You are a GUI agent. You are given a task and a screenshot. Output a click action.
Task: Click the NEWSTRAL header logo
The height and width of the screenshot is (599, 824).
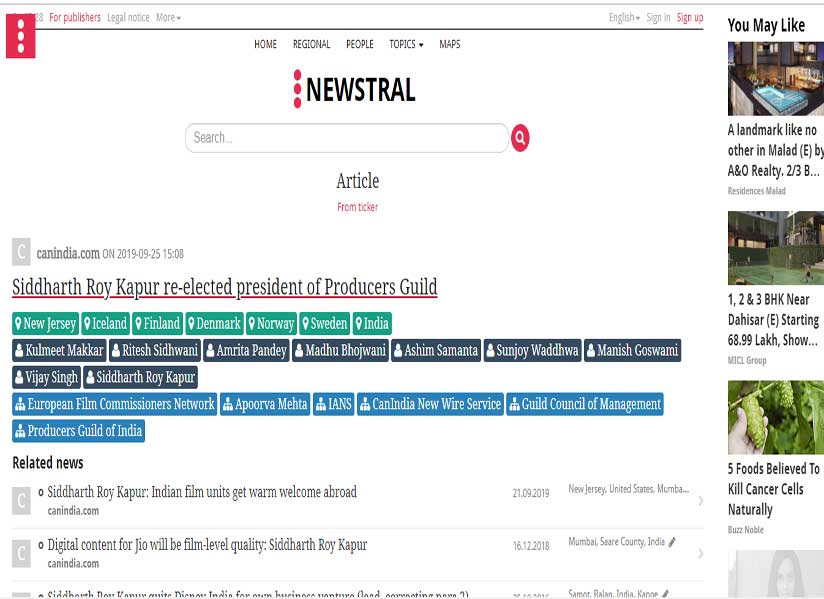[354, 89]
